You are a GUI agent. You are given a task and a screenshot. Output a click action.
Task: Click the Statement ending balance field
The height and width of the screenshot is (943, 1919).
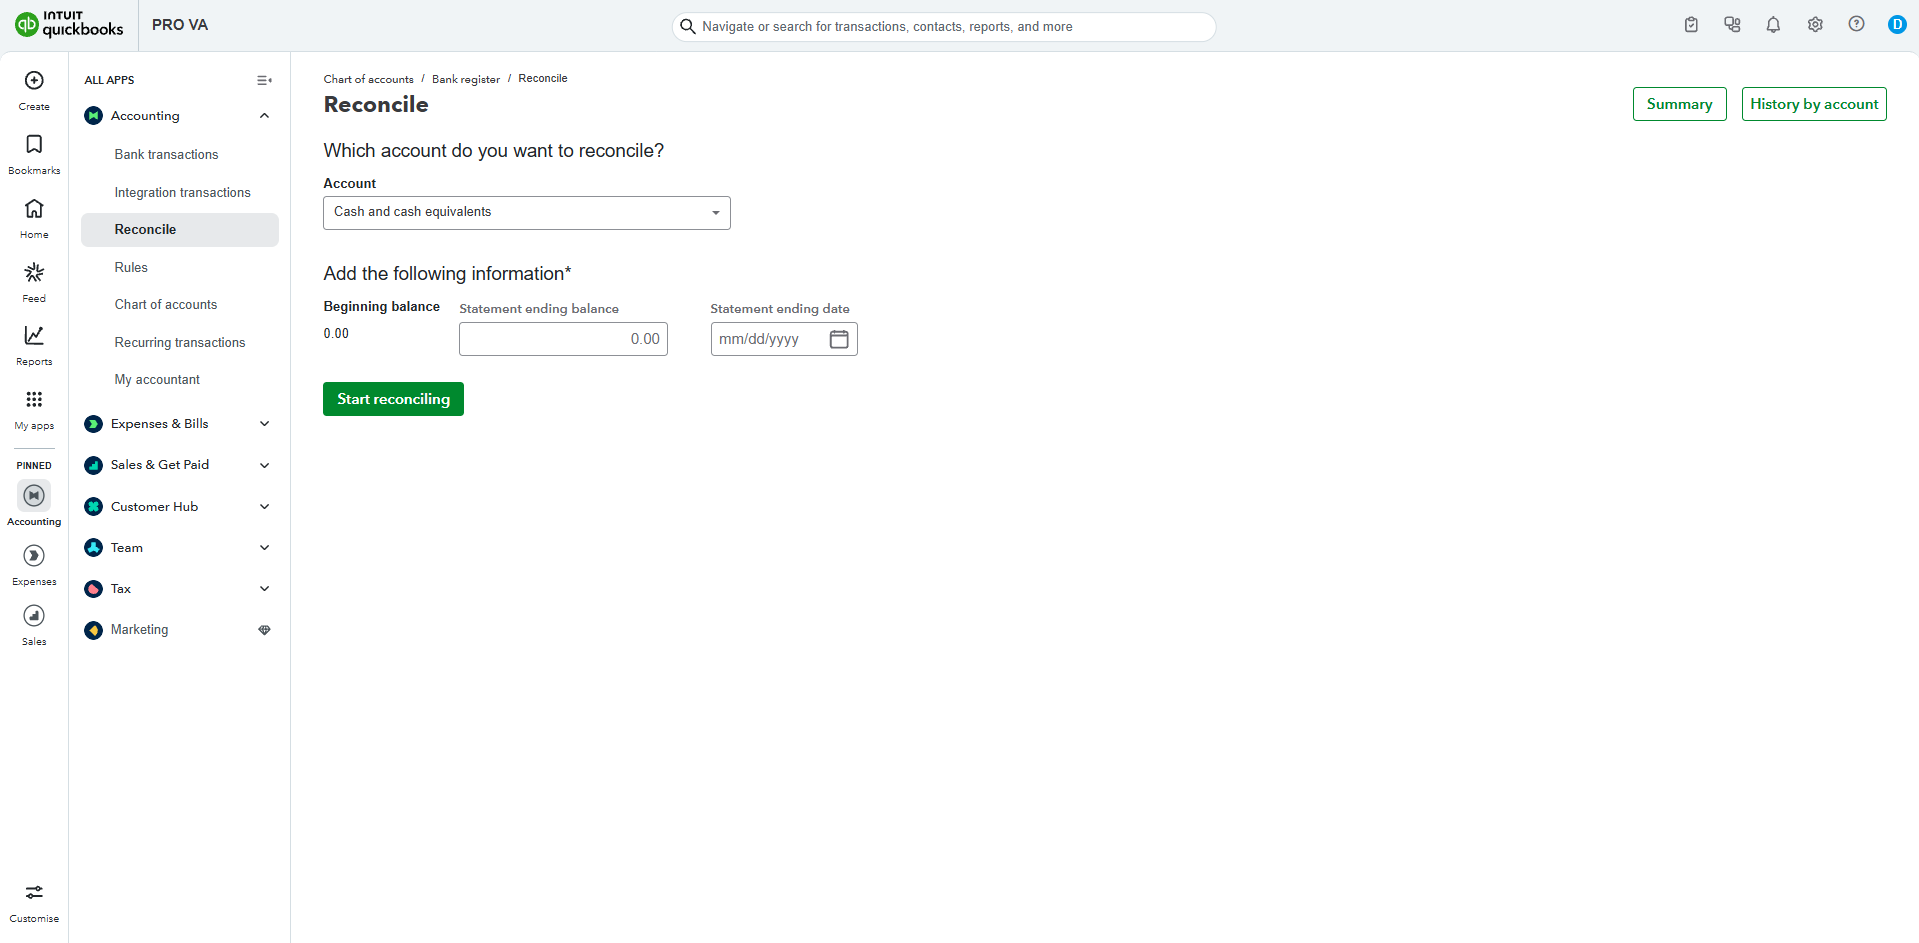pyautogui.click(x=563, y=339)
